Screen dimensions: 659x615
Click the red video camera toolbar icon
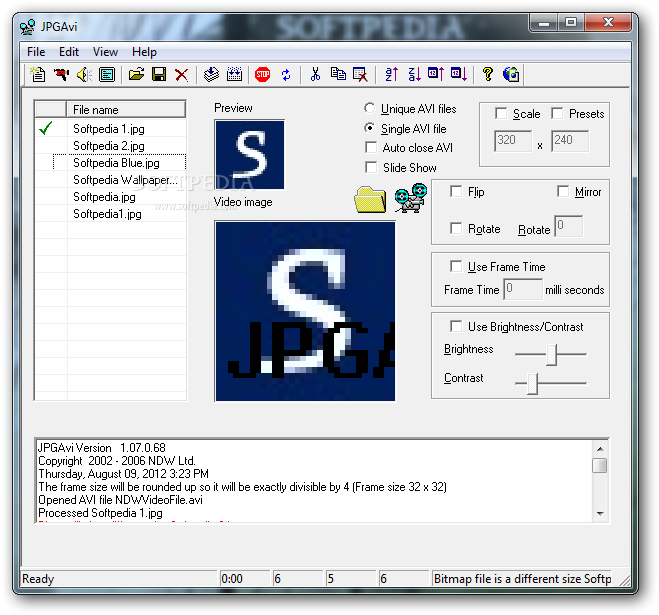tap(61, 75)
